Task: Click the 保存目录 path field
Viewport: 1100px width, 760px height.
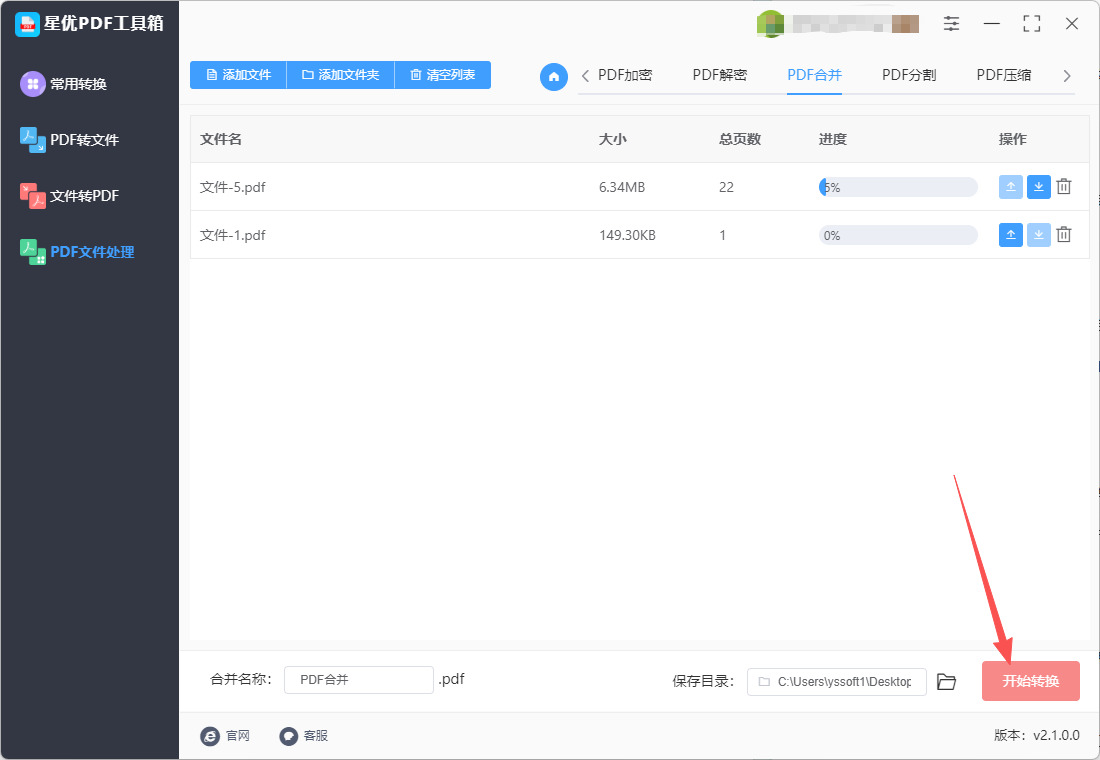Action: [x=836, y=681]
